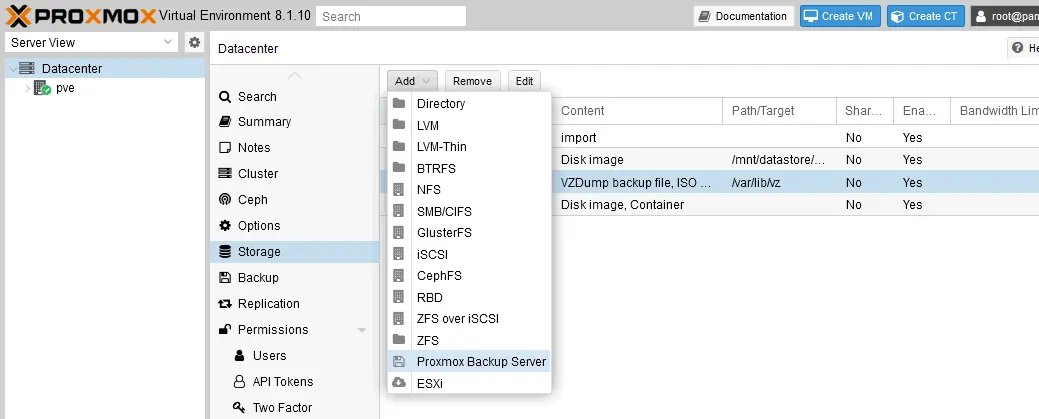Open the Documentation button

click(x=743, y=17)
